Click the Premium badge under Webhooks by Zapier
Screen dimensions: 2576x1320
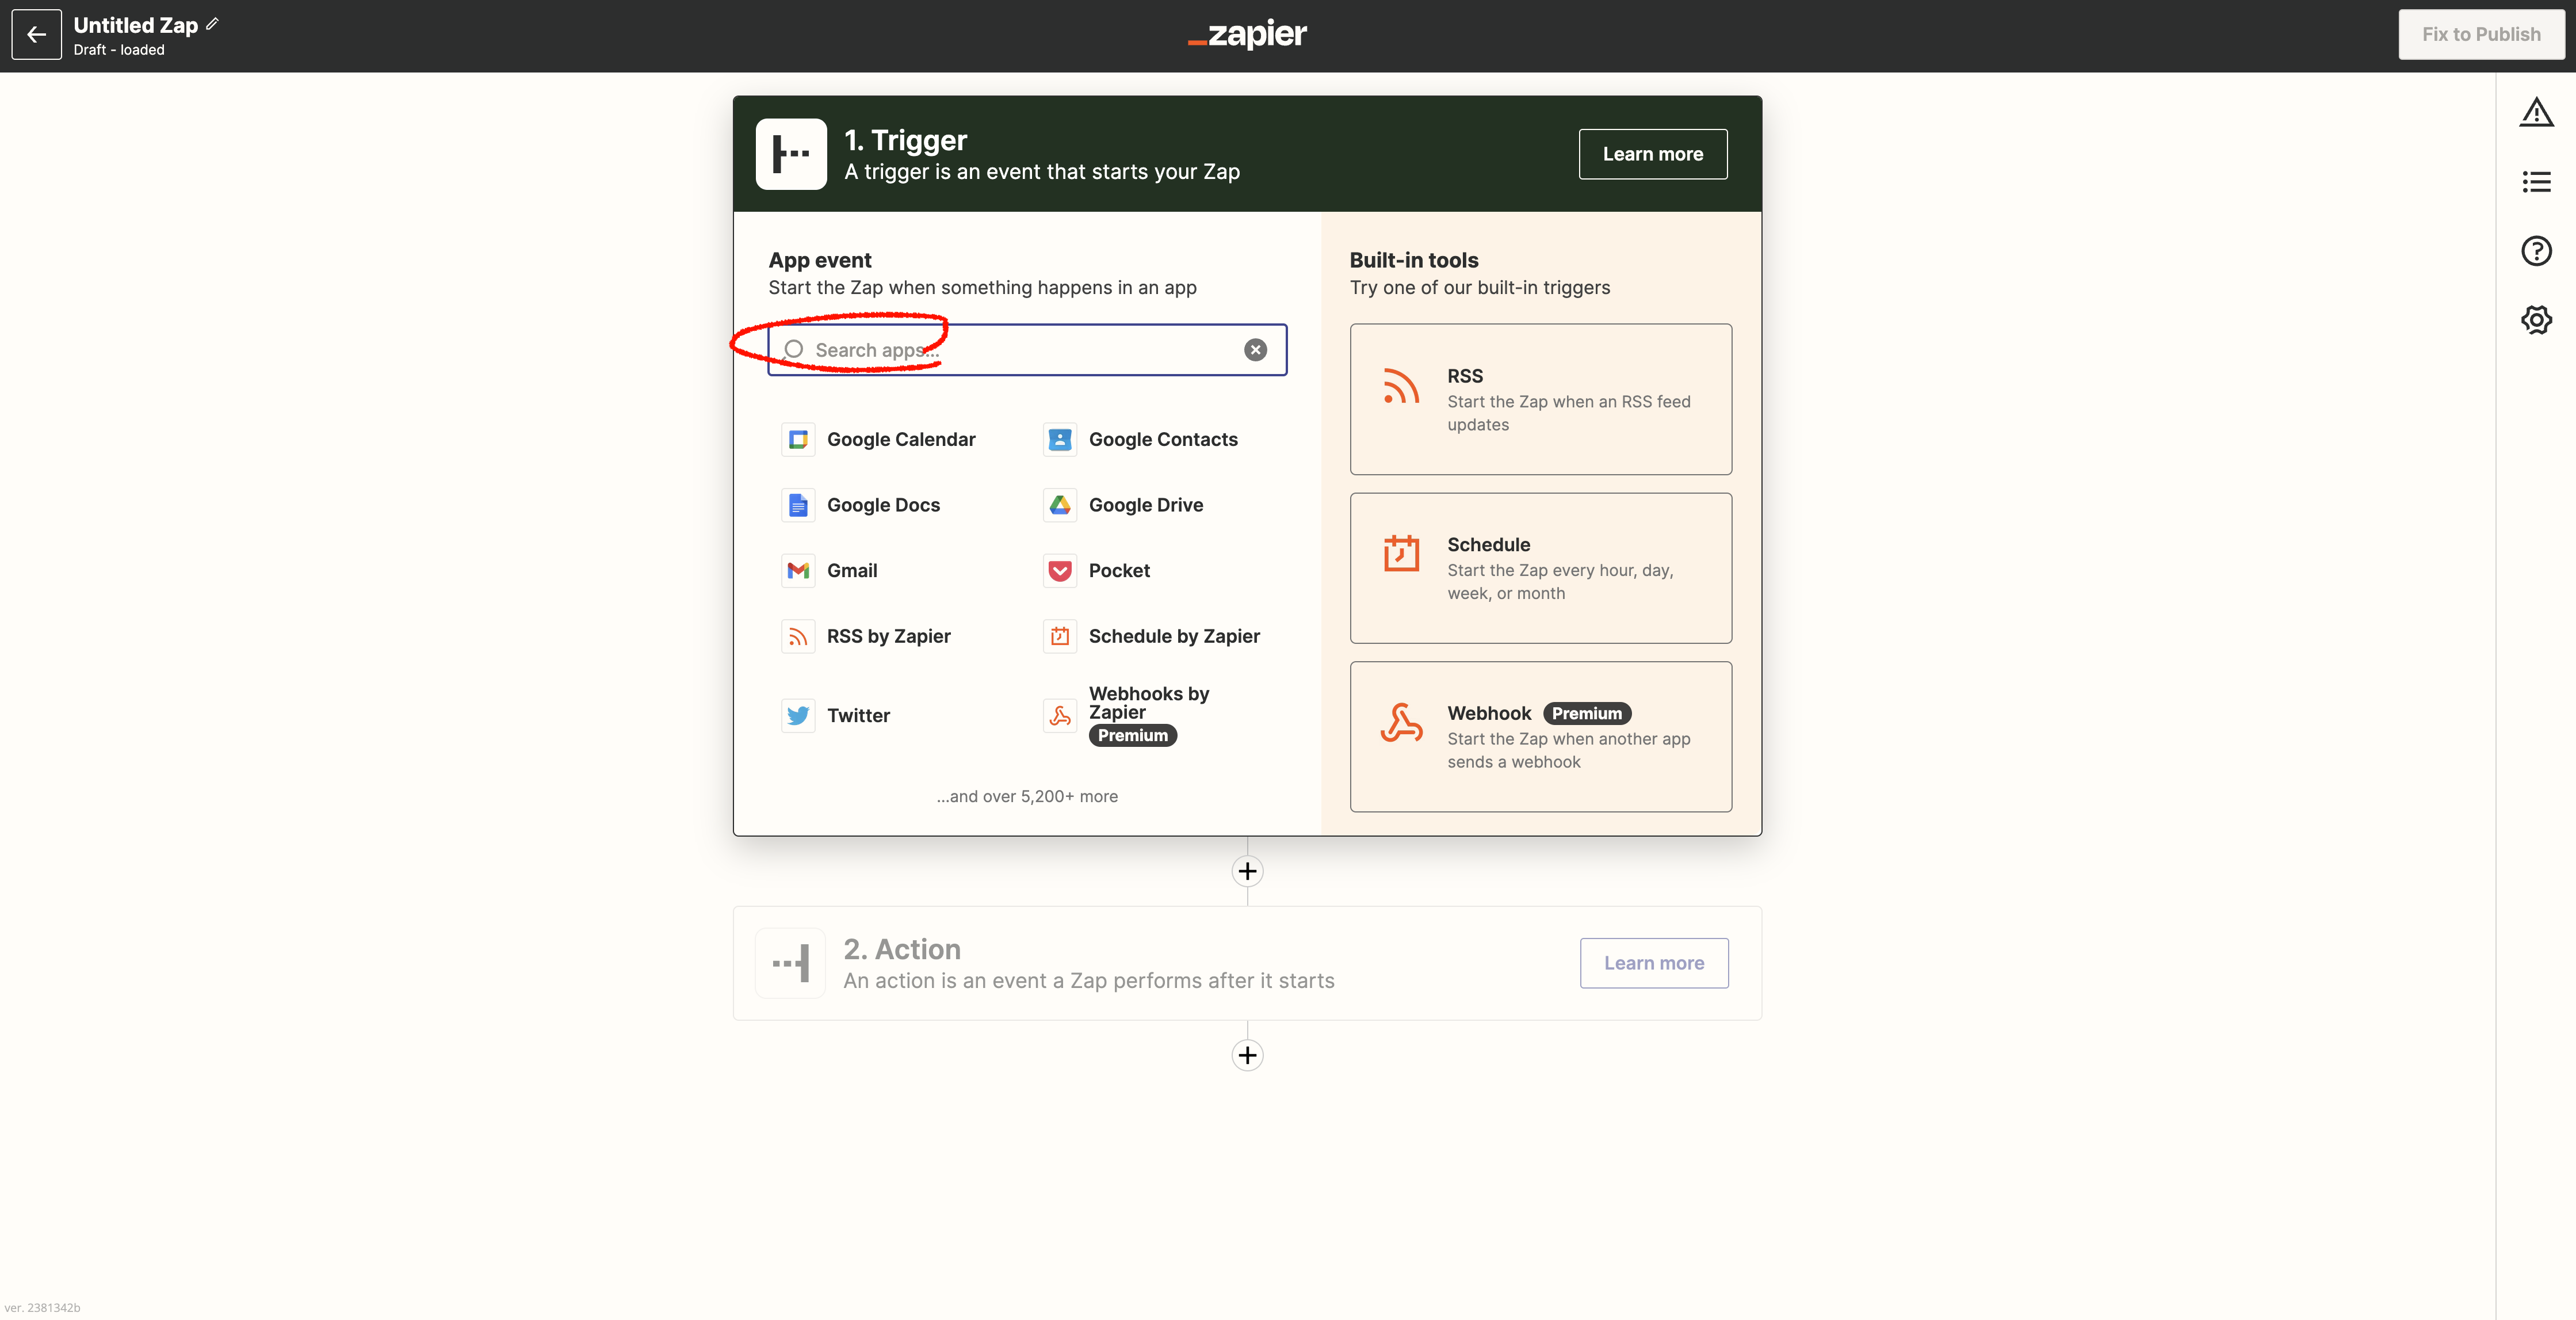(x=1133, y=735)
